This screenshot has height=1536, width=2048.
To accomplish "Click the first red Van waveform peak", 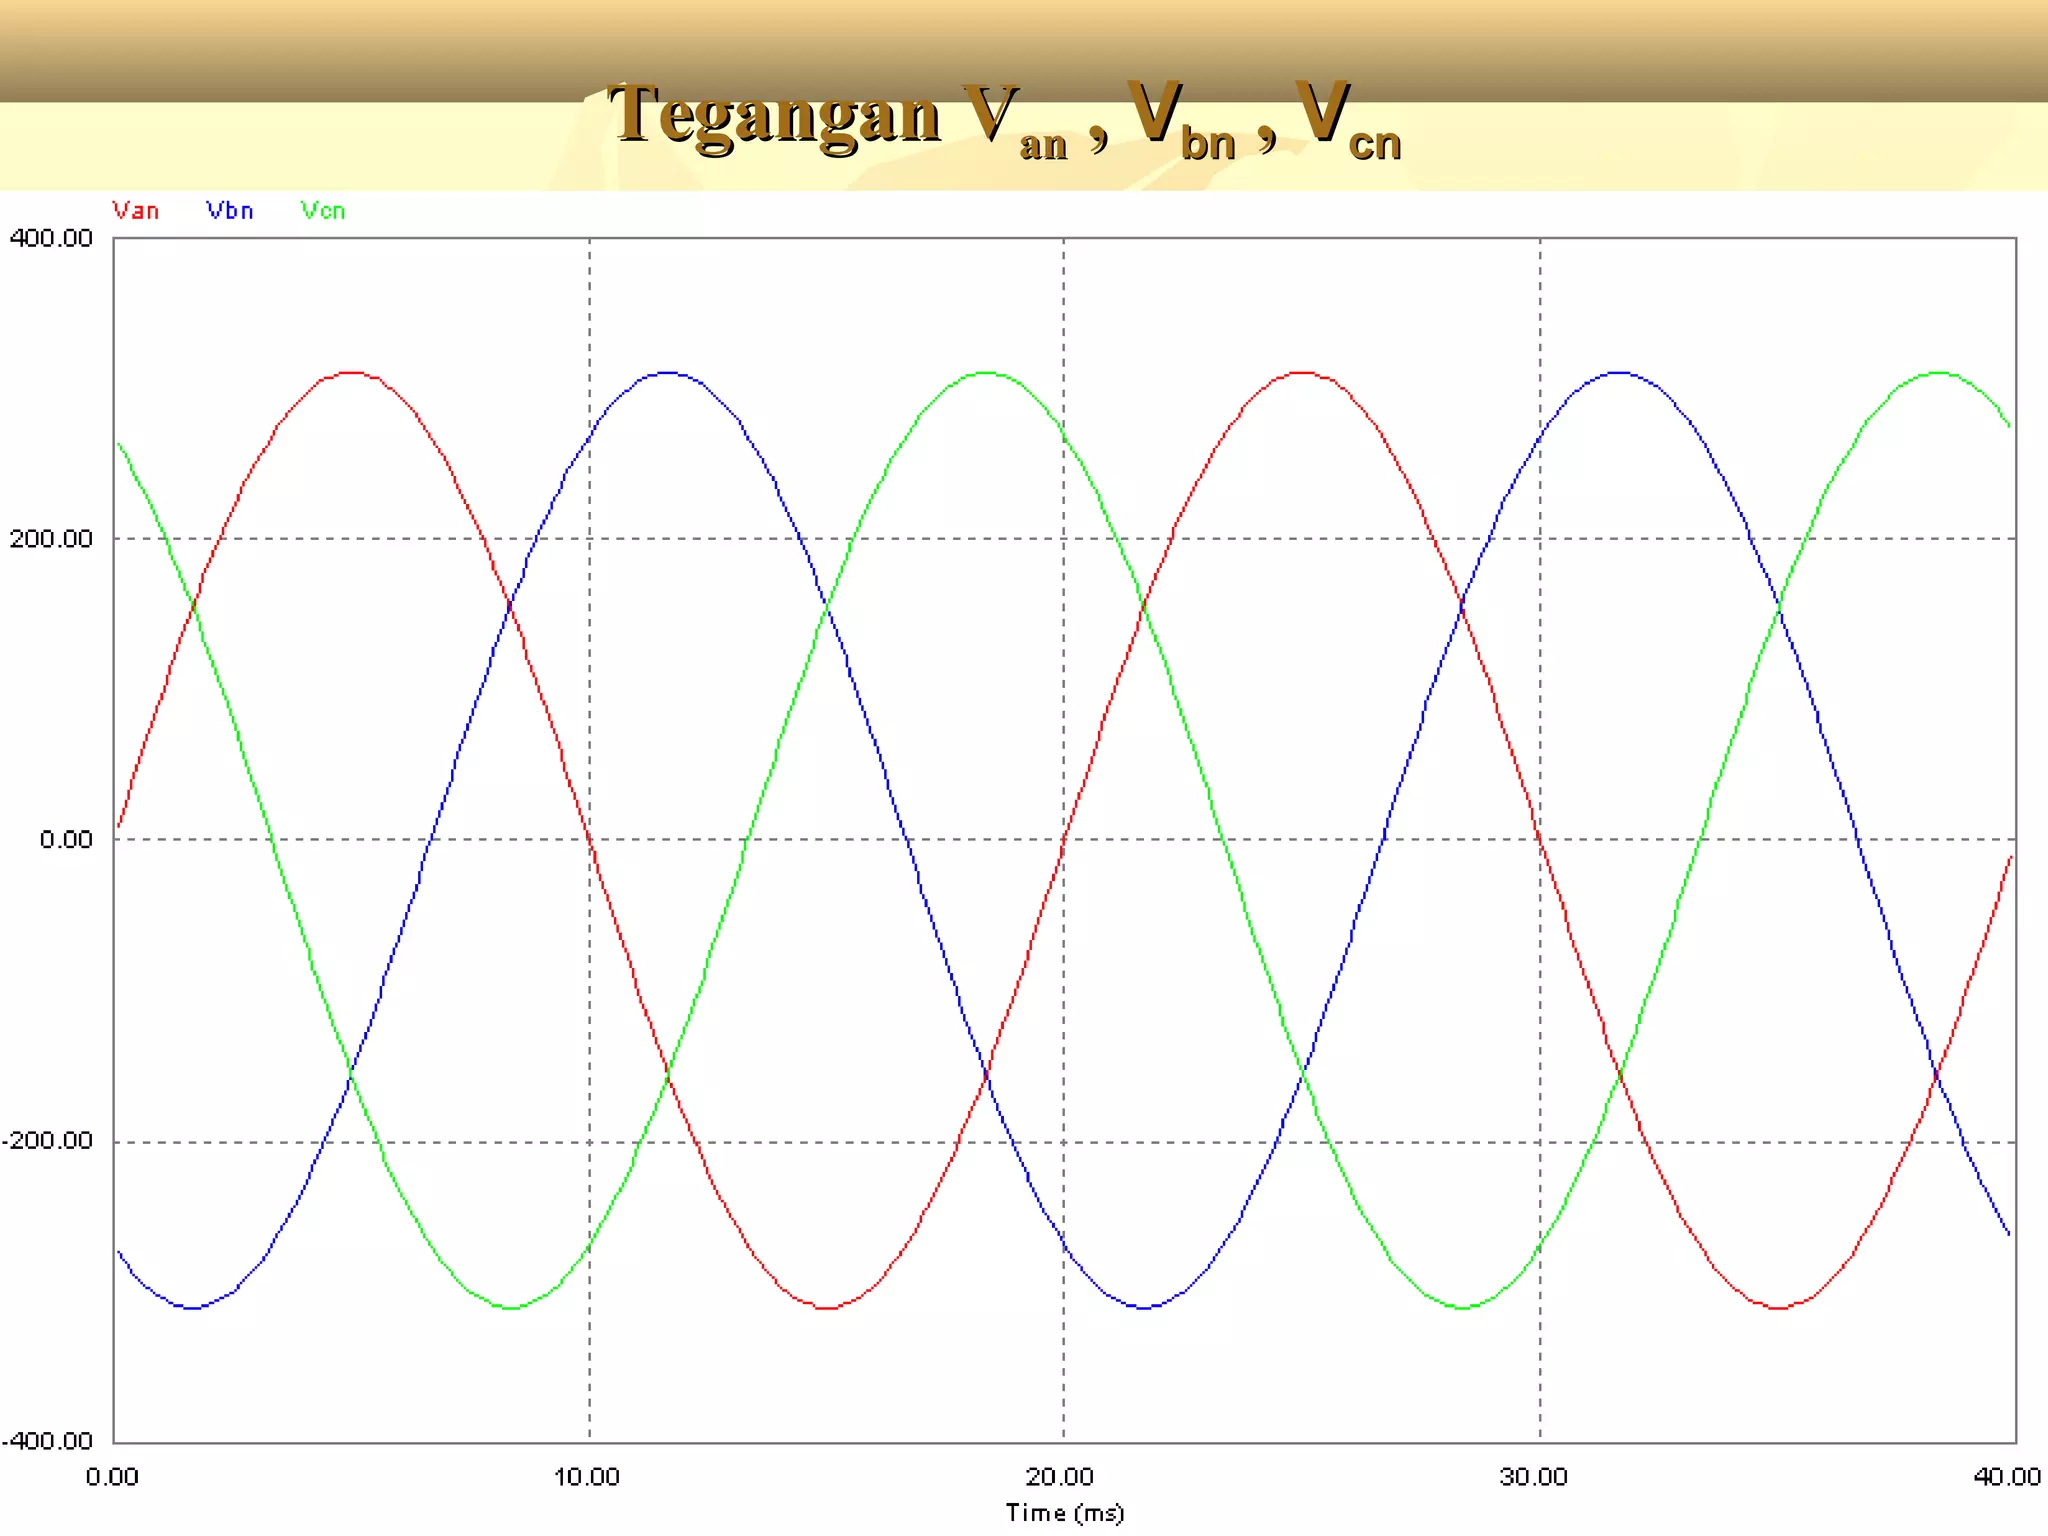I will click(x=351, y=373).
